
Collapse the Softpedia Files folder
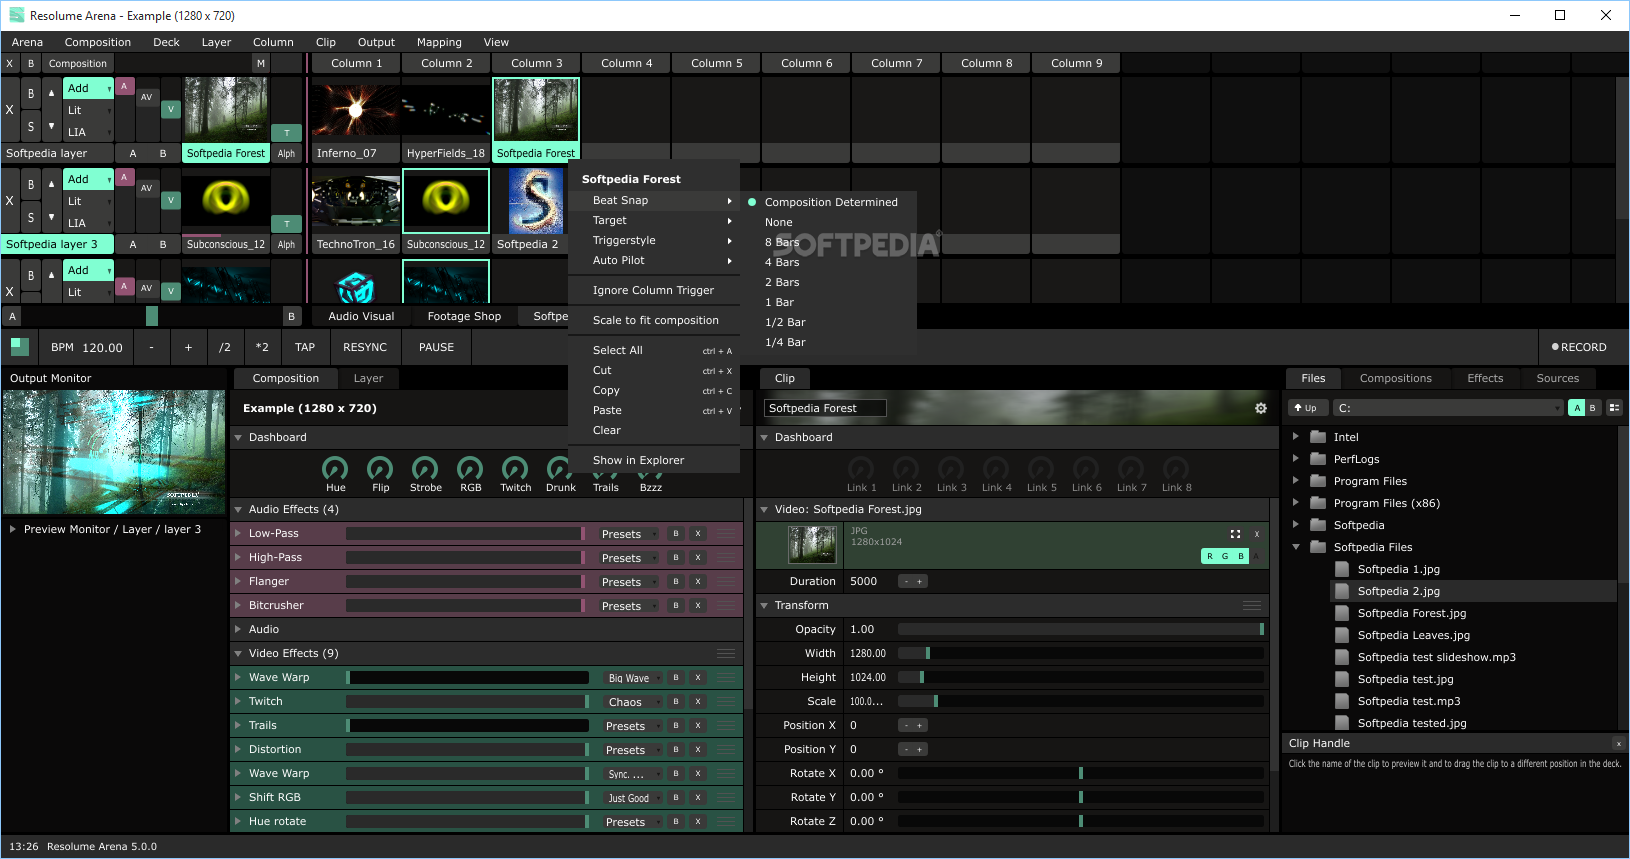pos(1296,547)
